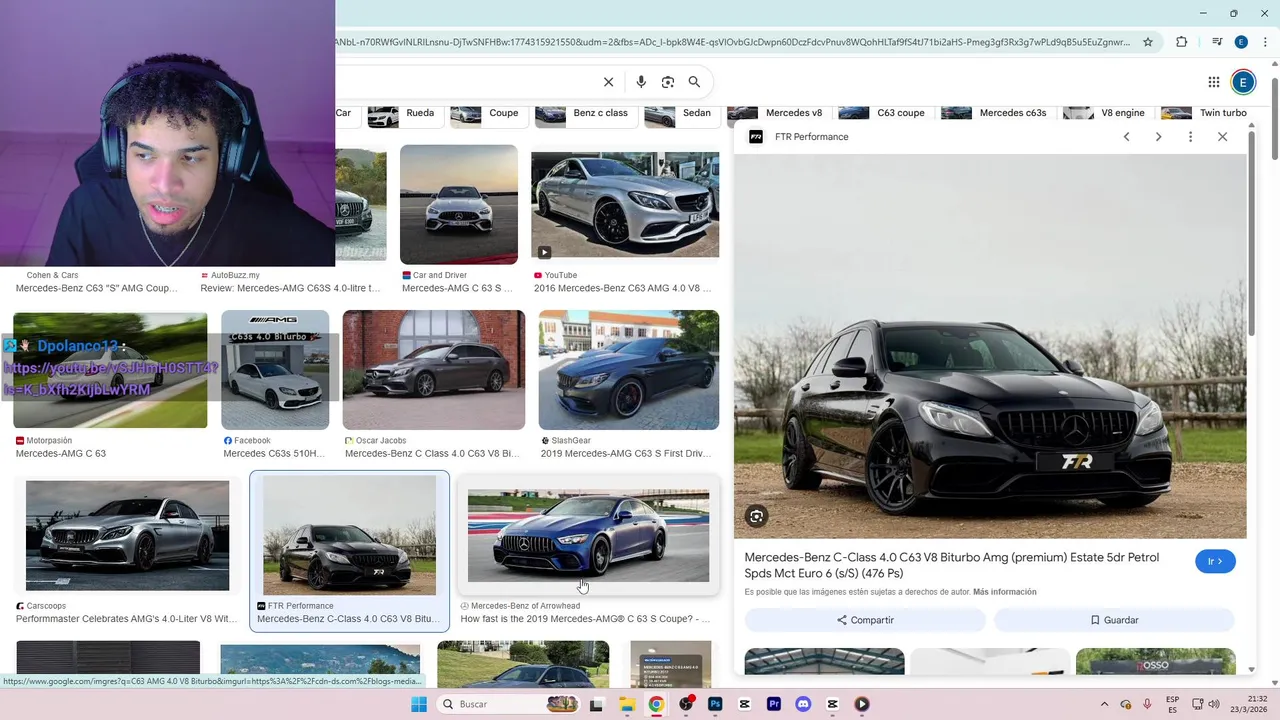Start voice search with microphone icon
Viewport: 1280px width, 720px height.
[x=641, y=82]
